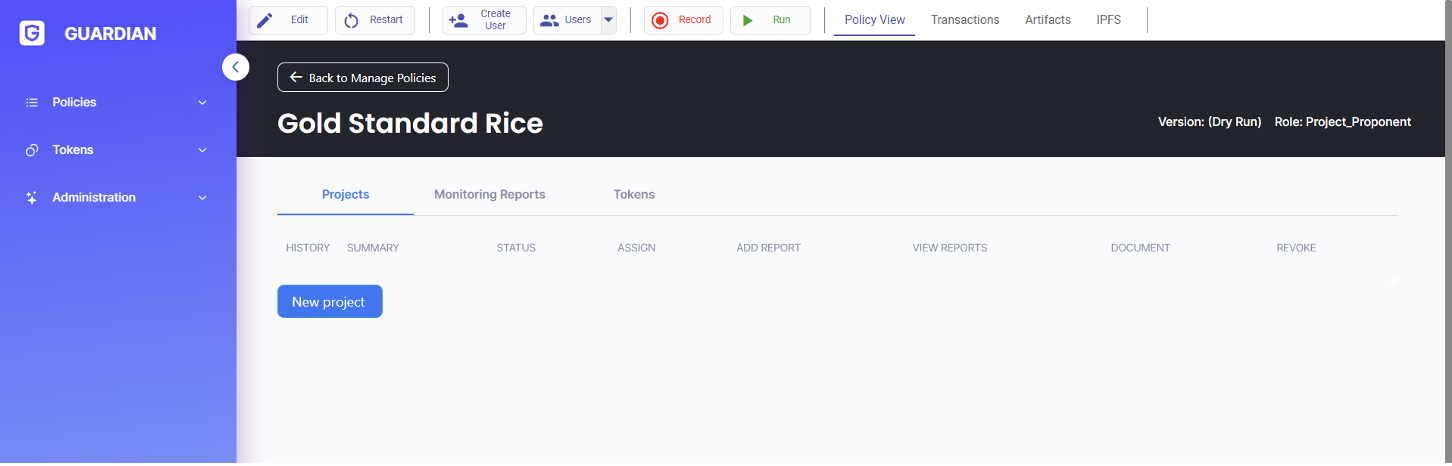Open the Artifacts view
Viewport: 1452px width, 466px height.
point(1047,20)
